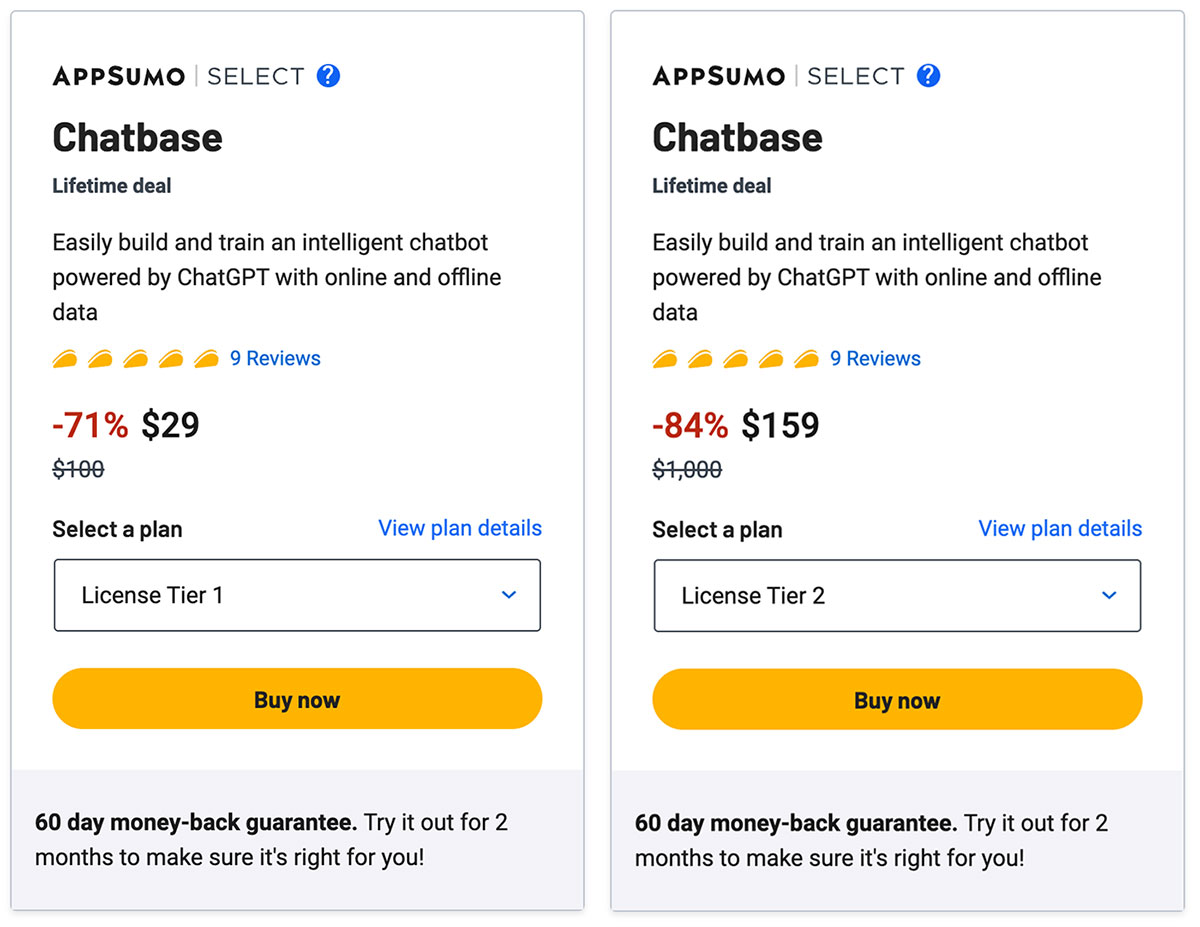Open 9 Reviews on the left card
The image size is (1200, 927).
point(275,358)
